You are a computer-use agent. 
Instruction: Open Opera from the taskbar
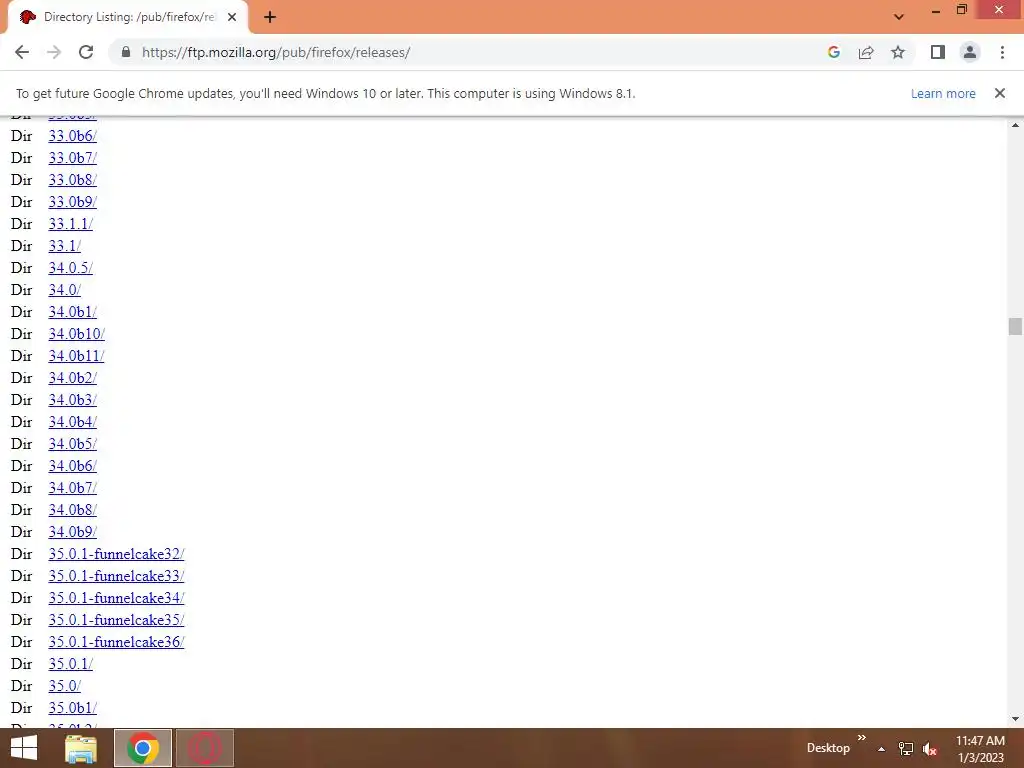[204, 748]
